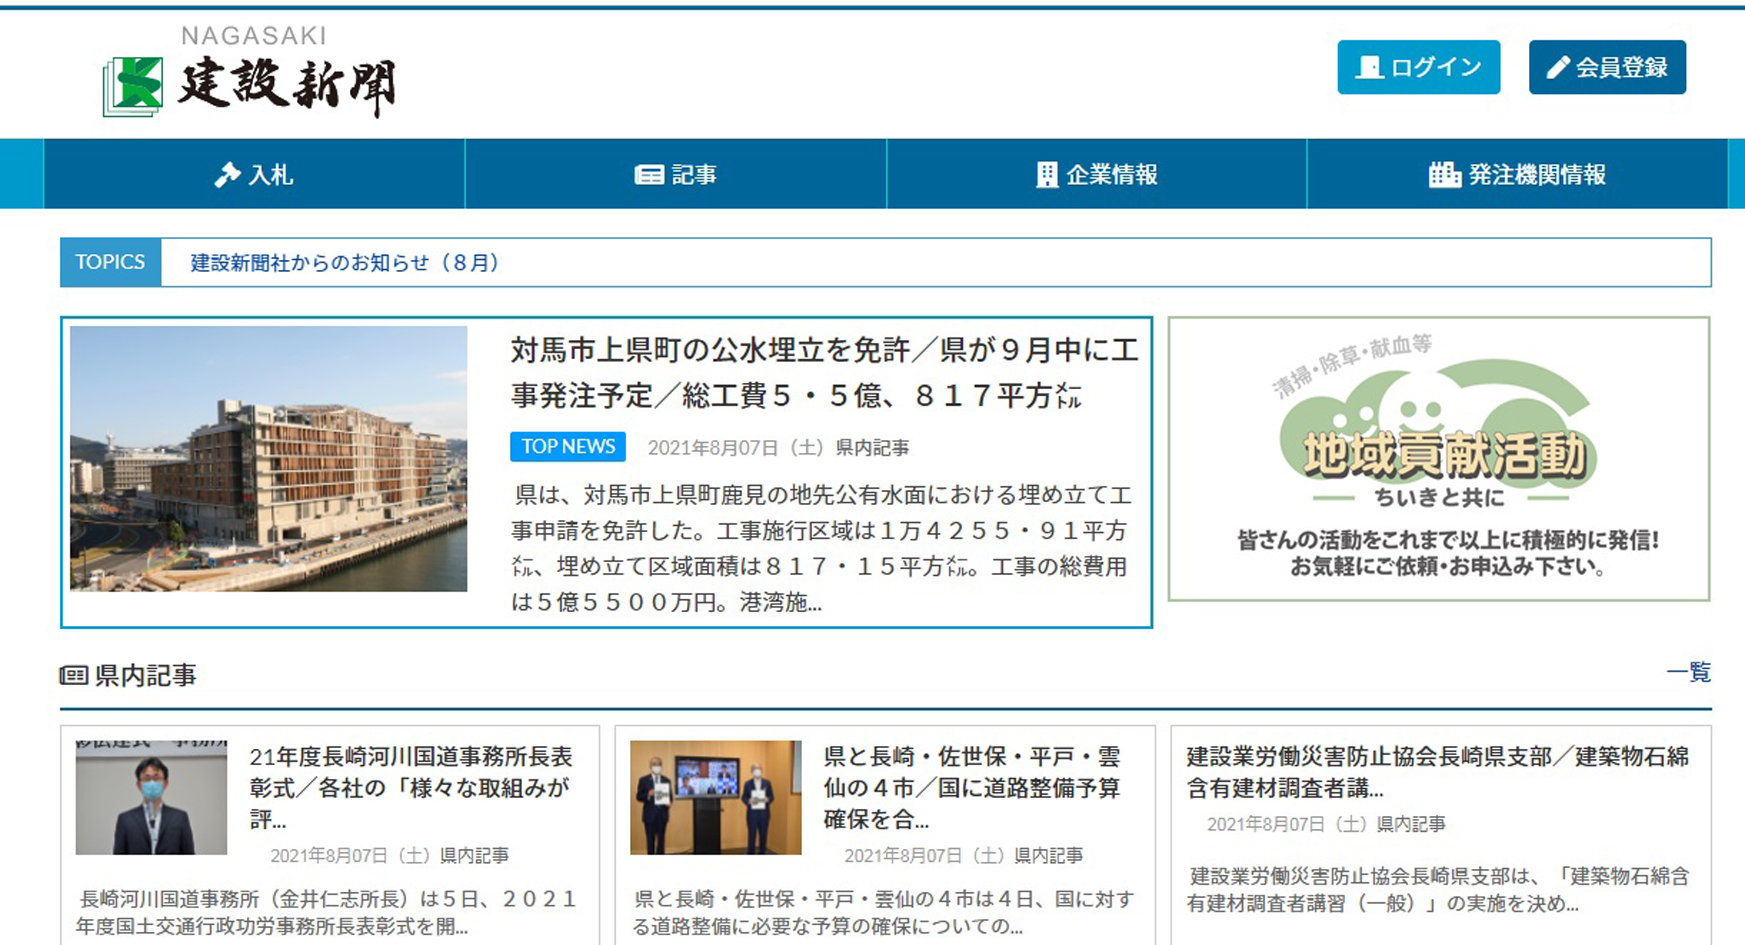The height and width of the screenshot is (945, 1745).
Task: Click the news icon beside 県内記事 heading
Action: [x=73, y=676]
